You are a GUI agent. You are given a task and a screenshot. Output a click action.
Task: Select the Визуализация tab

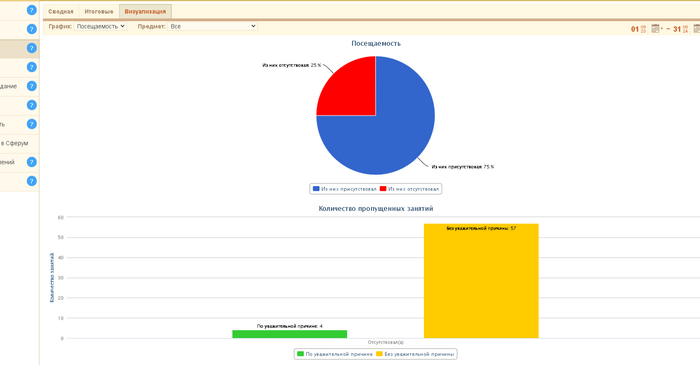tap(145, 12)
